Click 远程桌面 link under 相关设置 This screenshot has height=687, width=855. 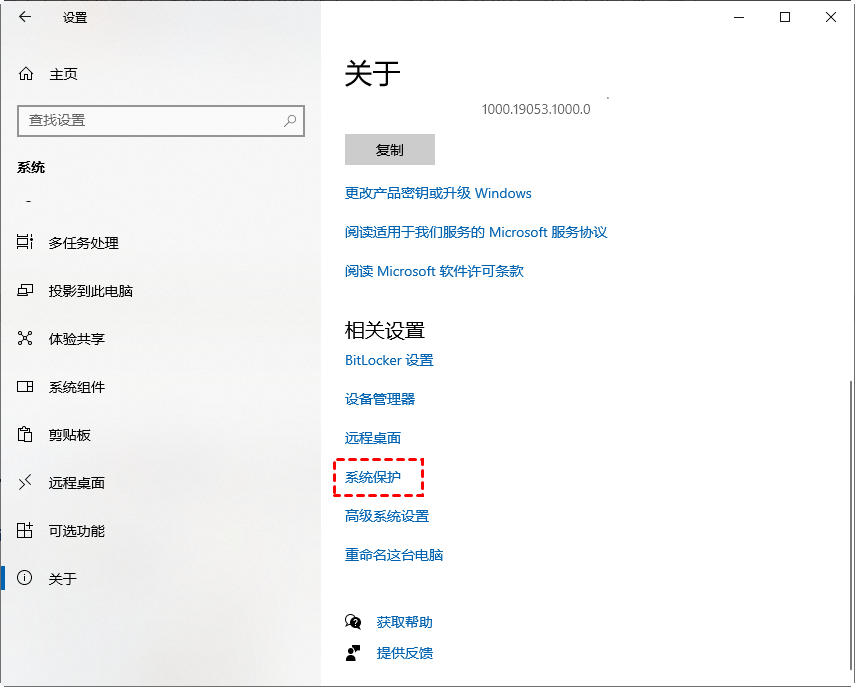pyautogui.click(x=372, y=438)
